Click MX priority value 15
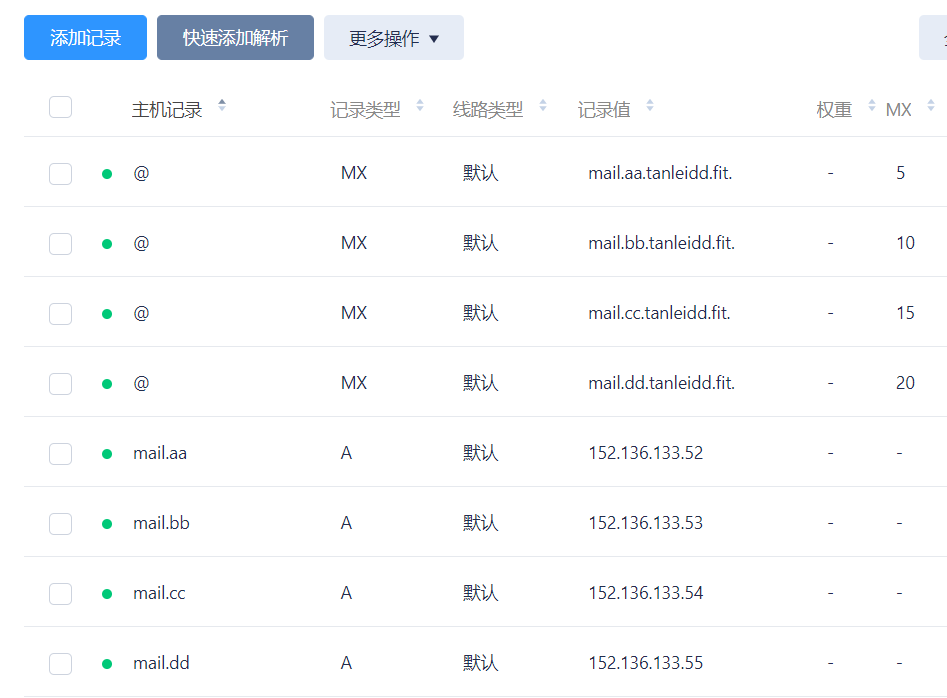Viewport: 947px width, 698px height. coord(905,313)
